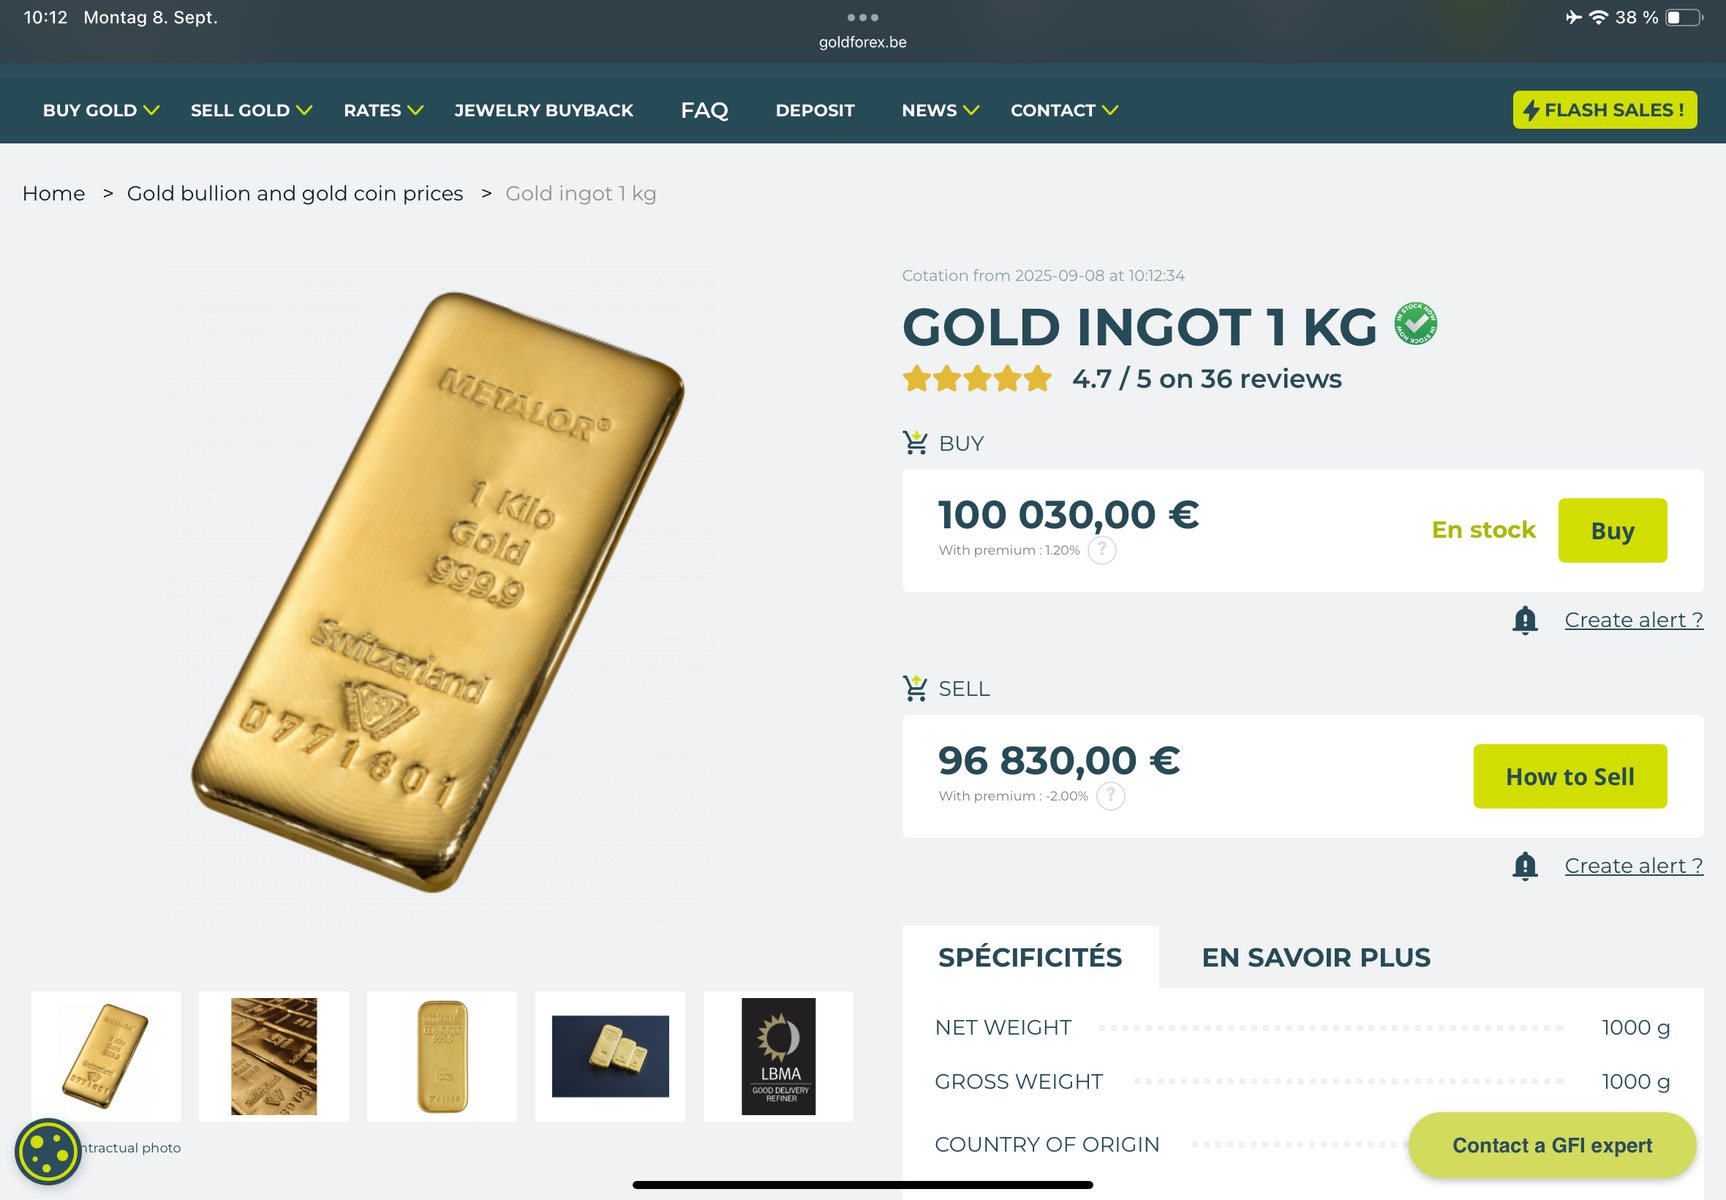Select the SPÉCIFICITÉS tab
This screenshot has height=1200, width=1726.
[x=1030, y=957]
